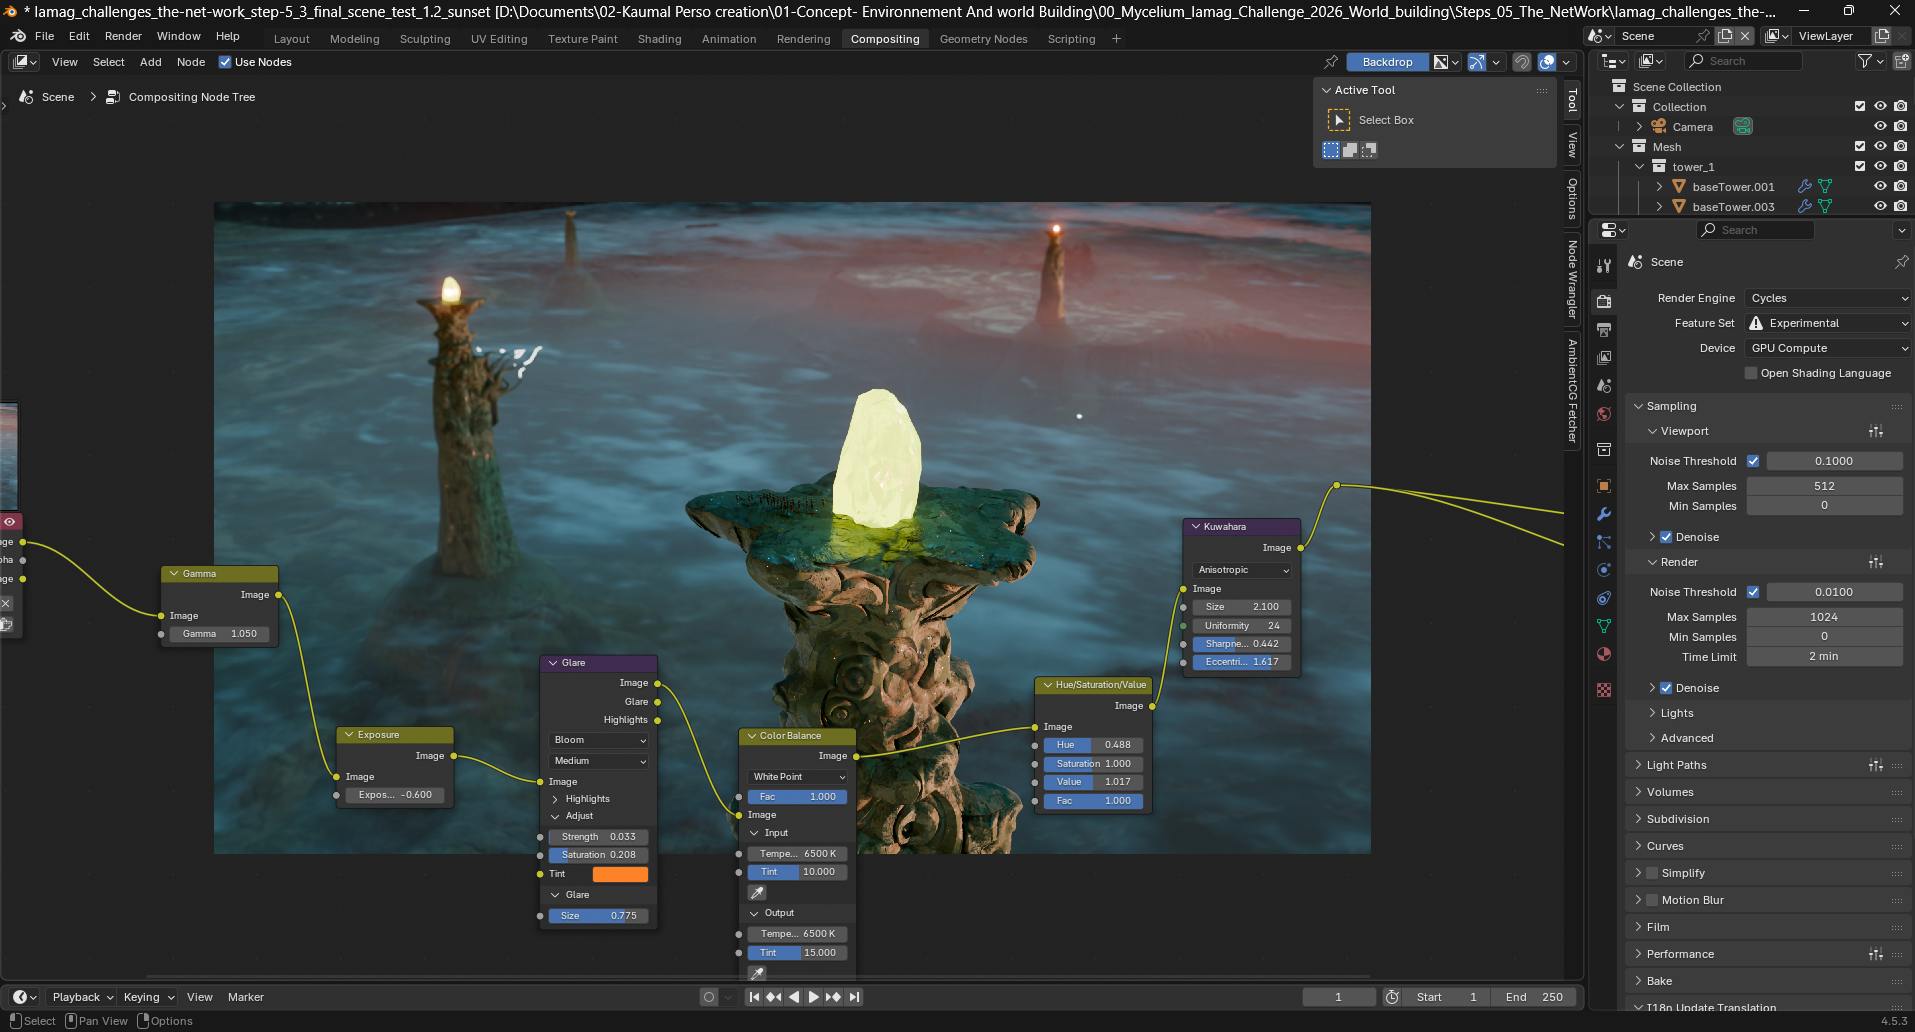
Task: Enable Open Shading Language checkbox
Action: click(x=1751, y=373)
